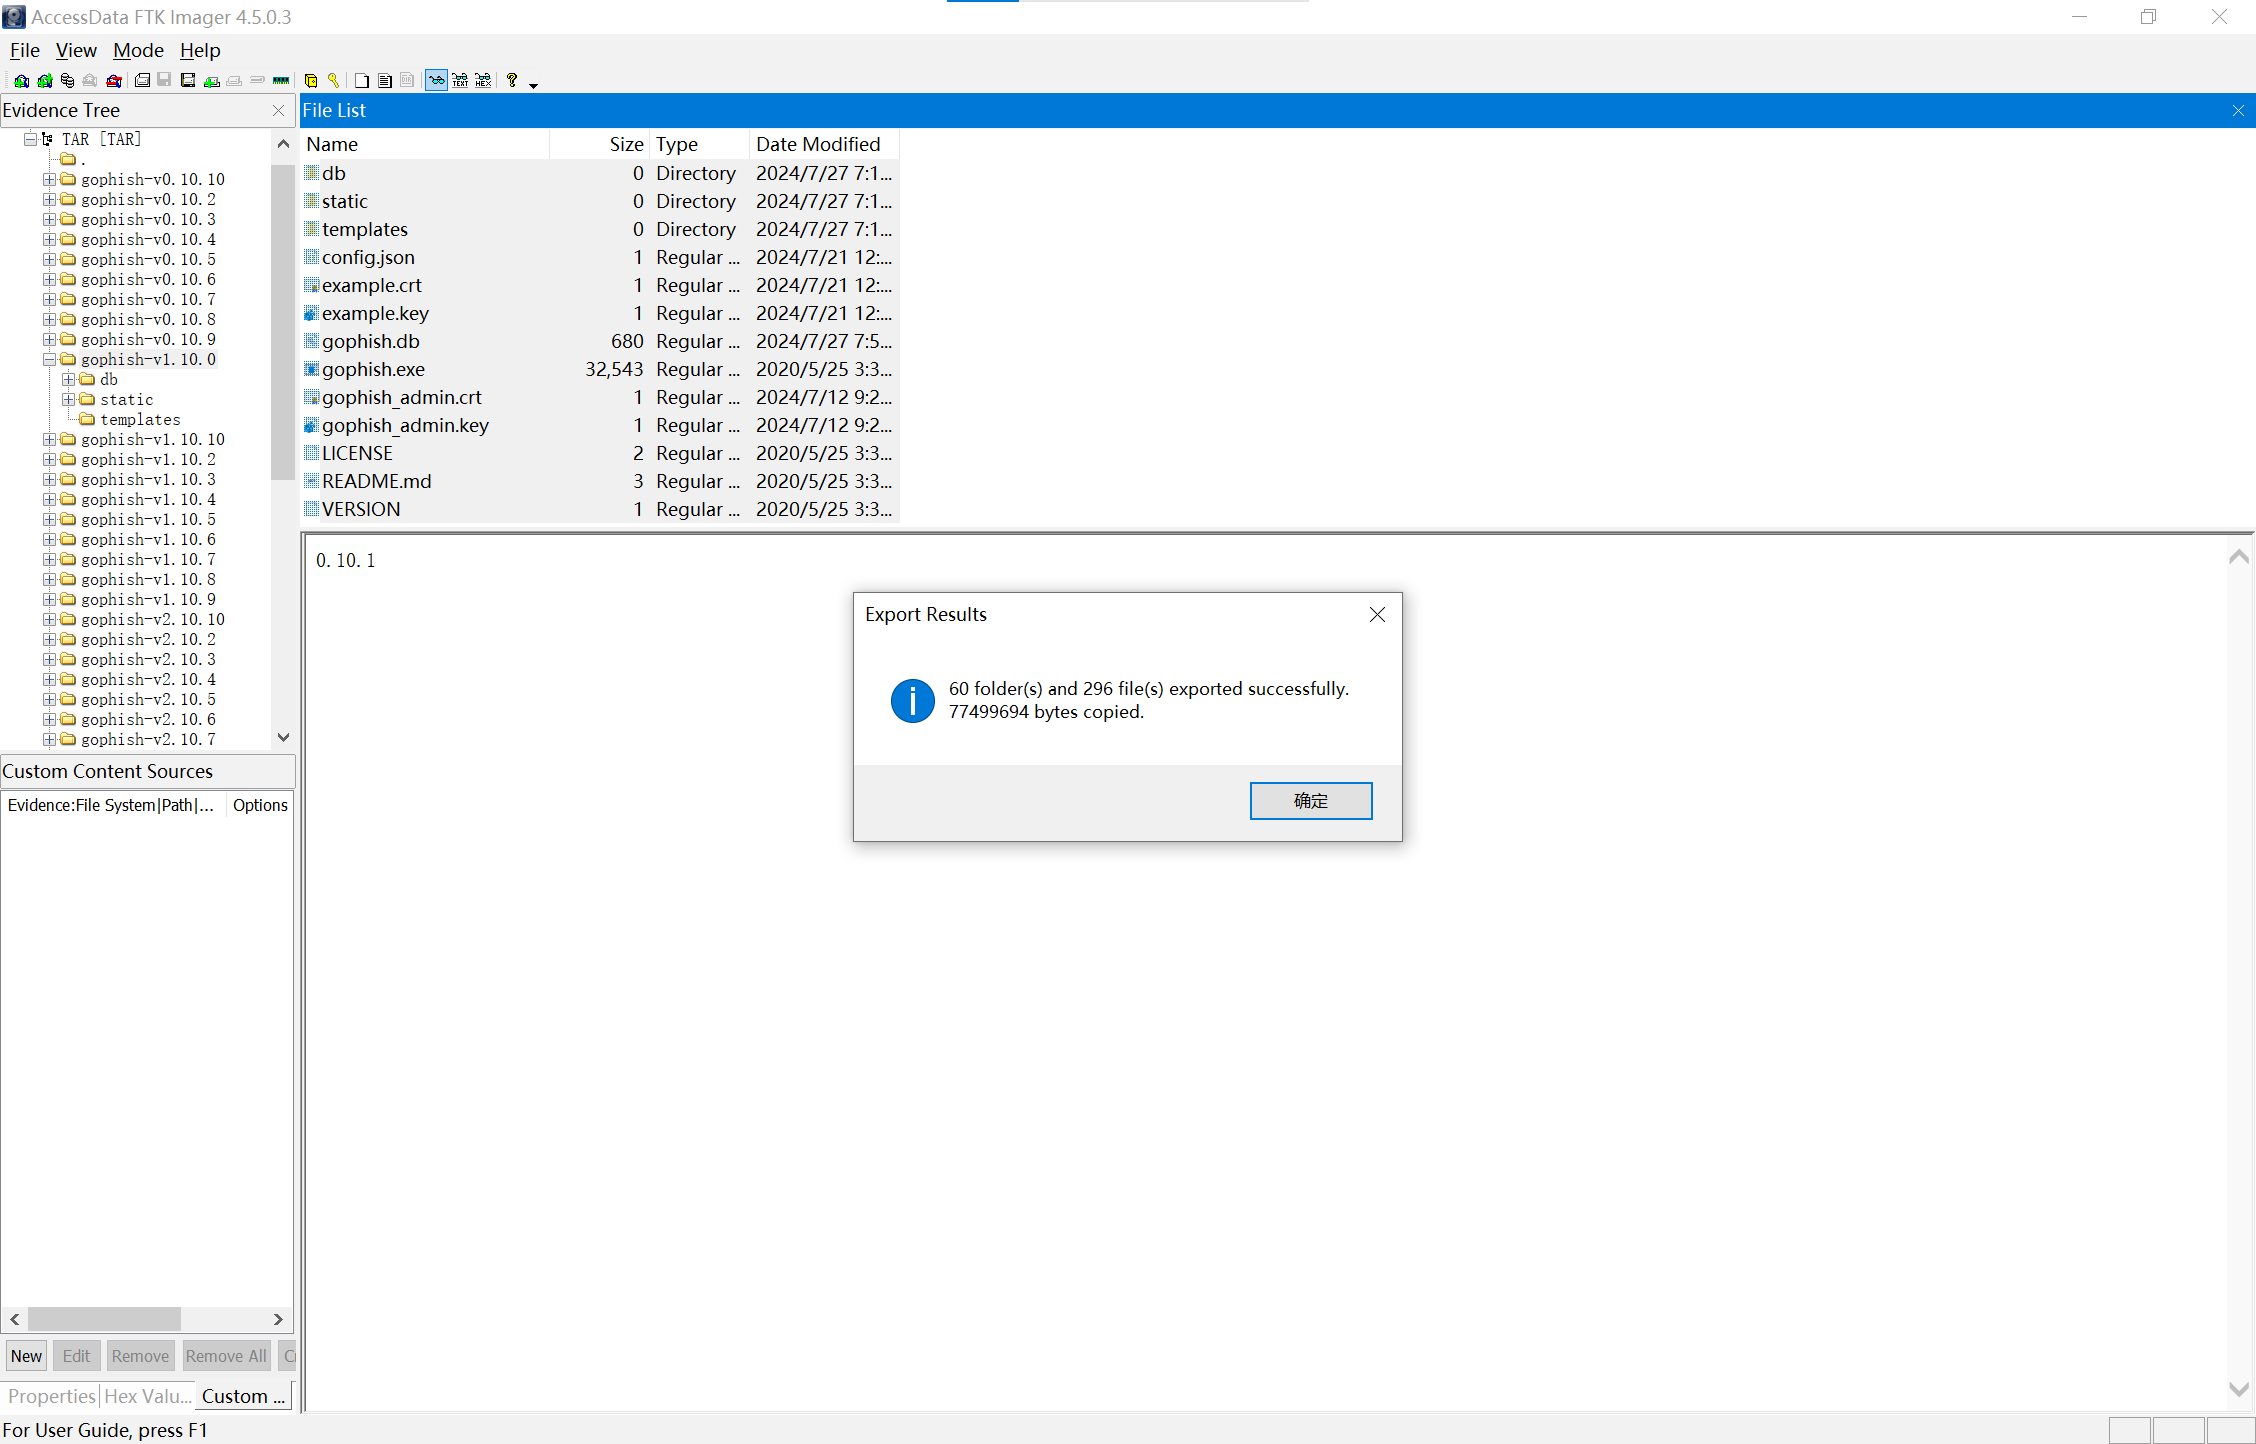Open the File menu
The height and width of the screenshot is (1444, 2256).
tap(25, 50)
